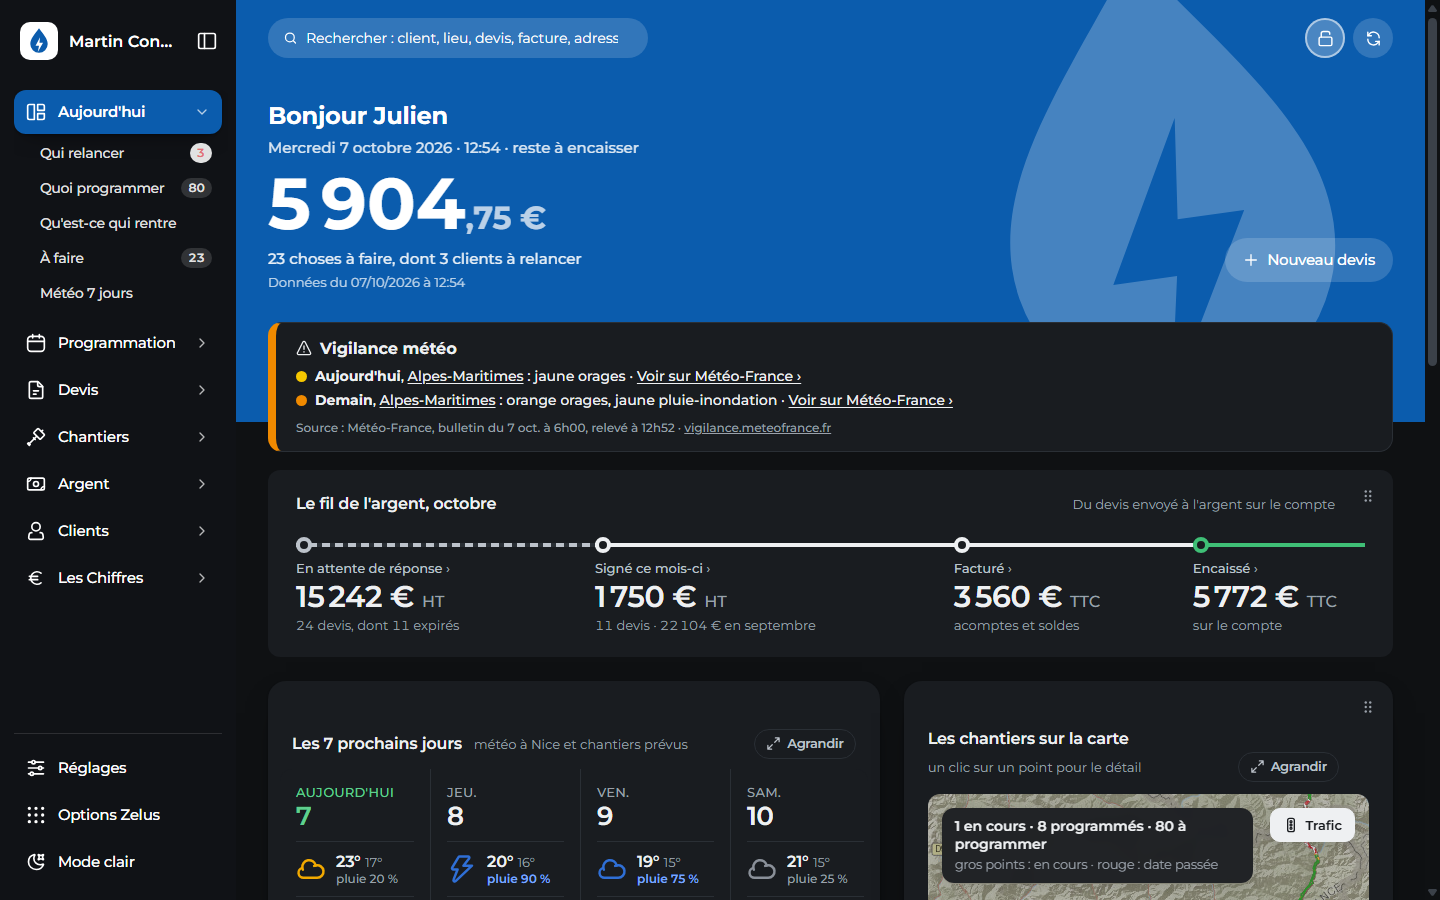
Task: Open the vigilance.meteofrance.fr source link
Action: click(757, 428)
